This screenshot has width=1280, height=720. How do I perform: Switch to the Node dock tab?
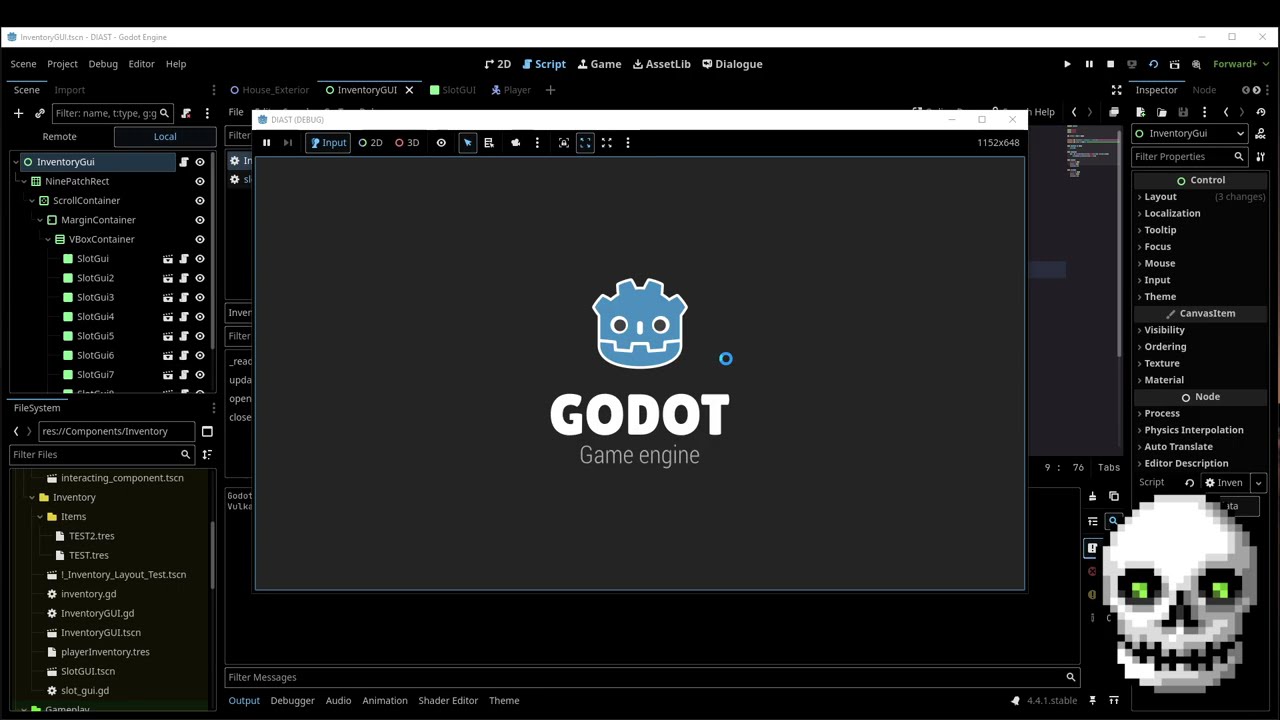tap(1204, 90)
